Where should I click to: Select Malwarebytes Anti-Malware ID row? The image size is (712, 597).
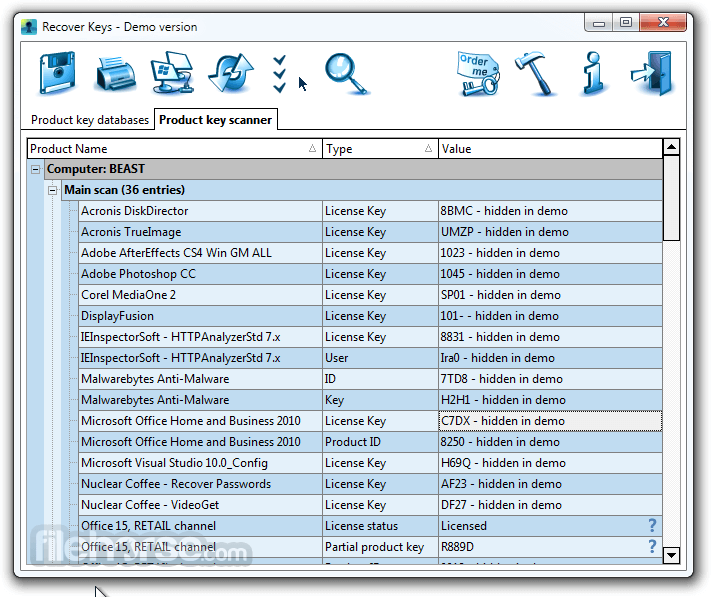coord(371,379)
